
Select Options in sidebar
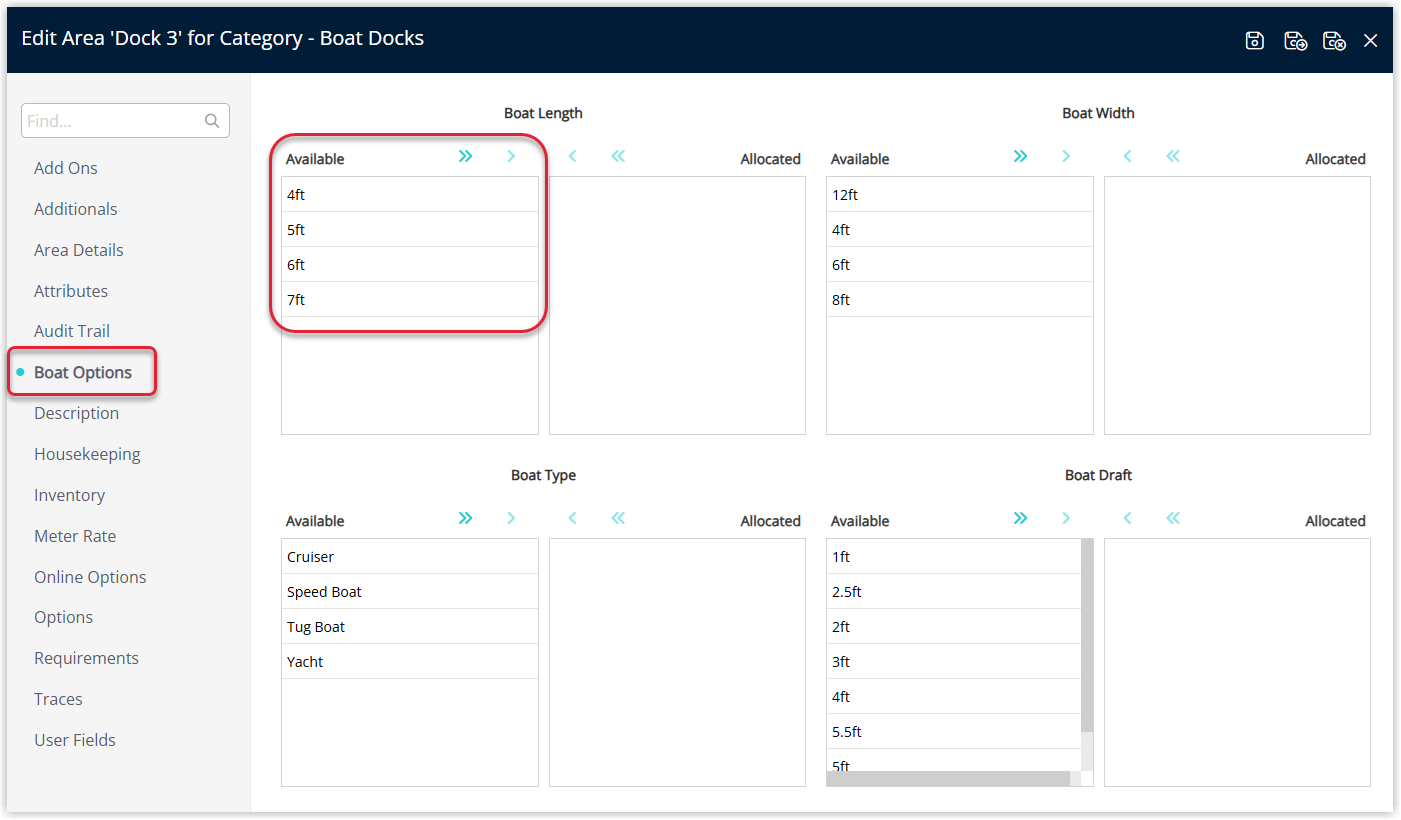tap(63, 617)
